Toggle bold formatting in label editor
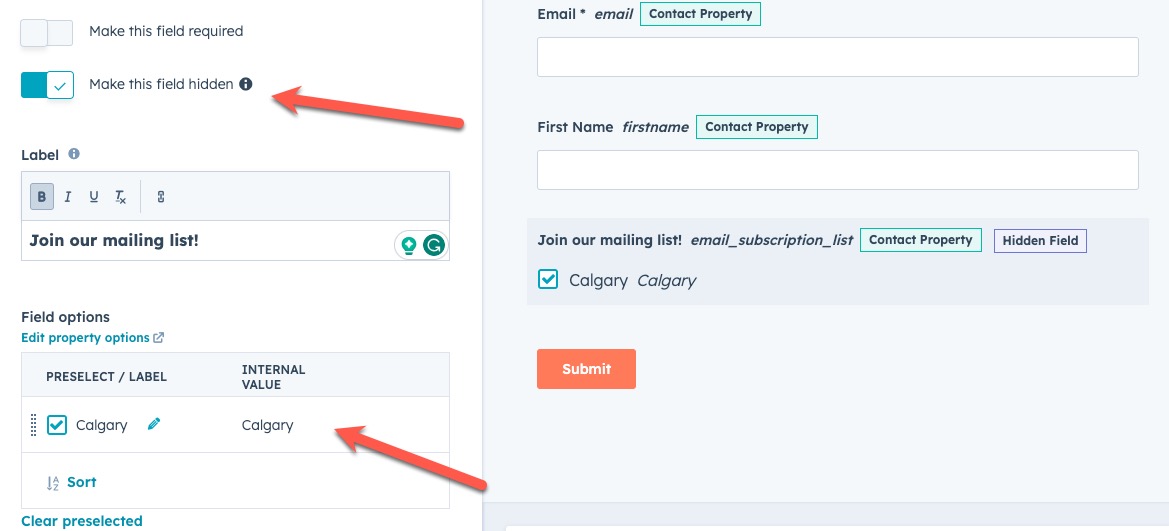The height and width of the screenshot is (531, 1169). click(42, 197)
